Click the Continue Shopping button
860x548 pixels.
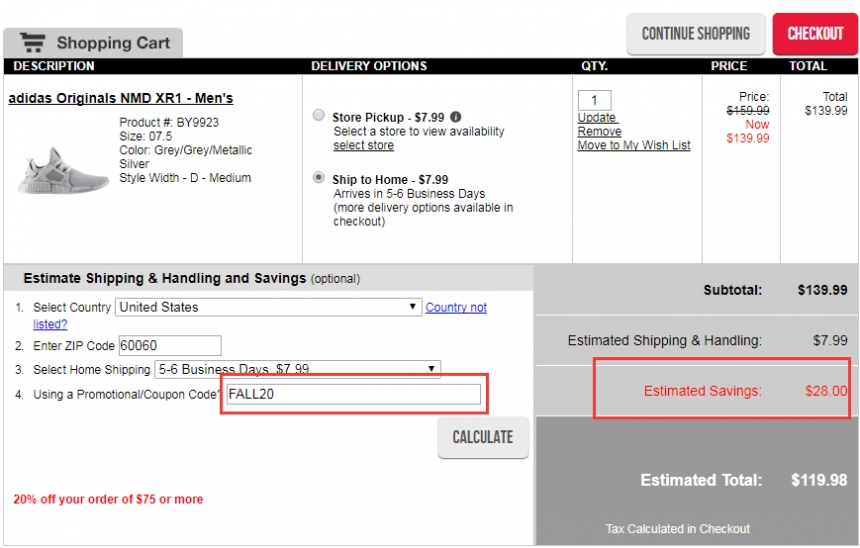click(x=696, y=34)
